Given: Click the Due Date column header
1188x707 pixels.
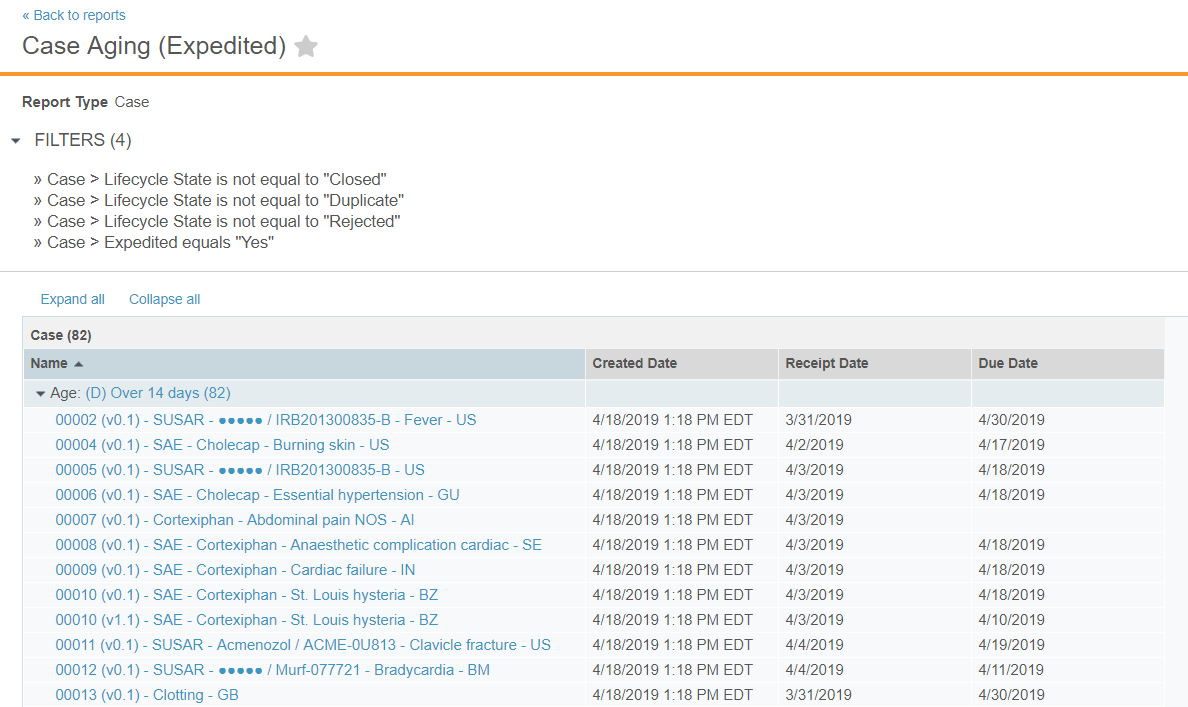Looking at the screenshot, I should click(1008, 363).
